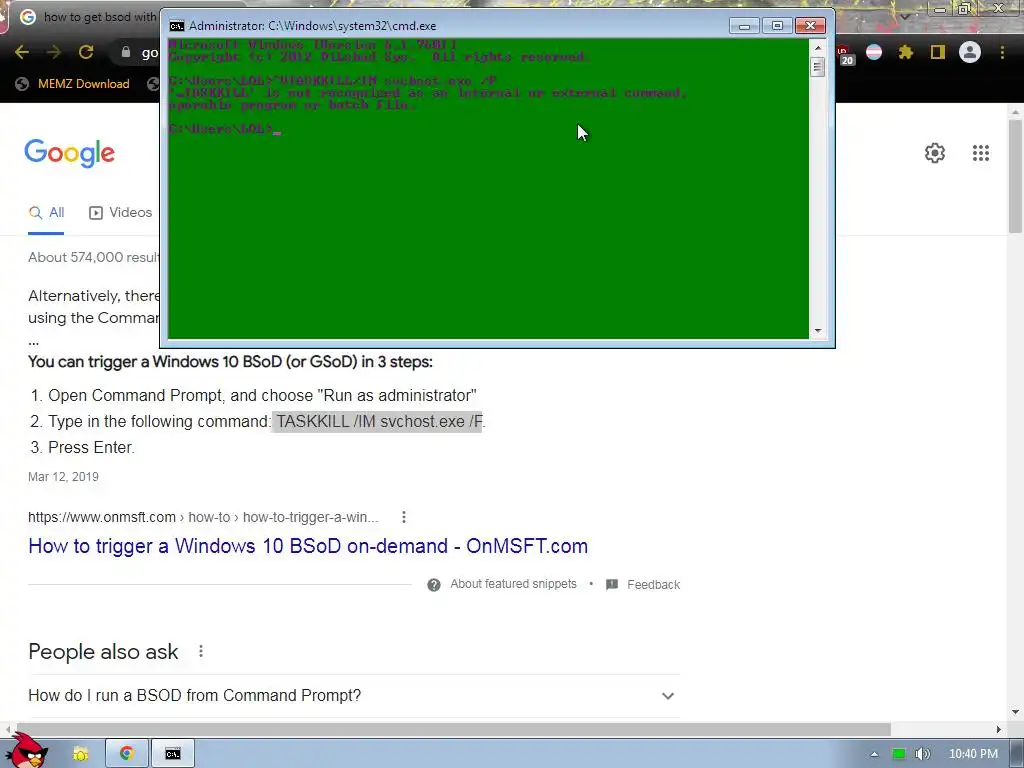Screen dimensions: 1024x768
Task: Click the Feedback link
Action: point(653,584)
